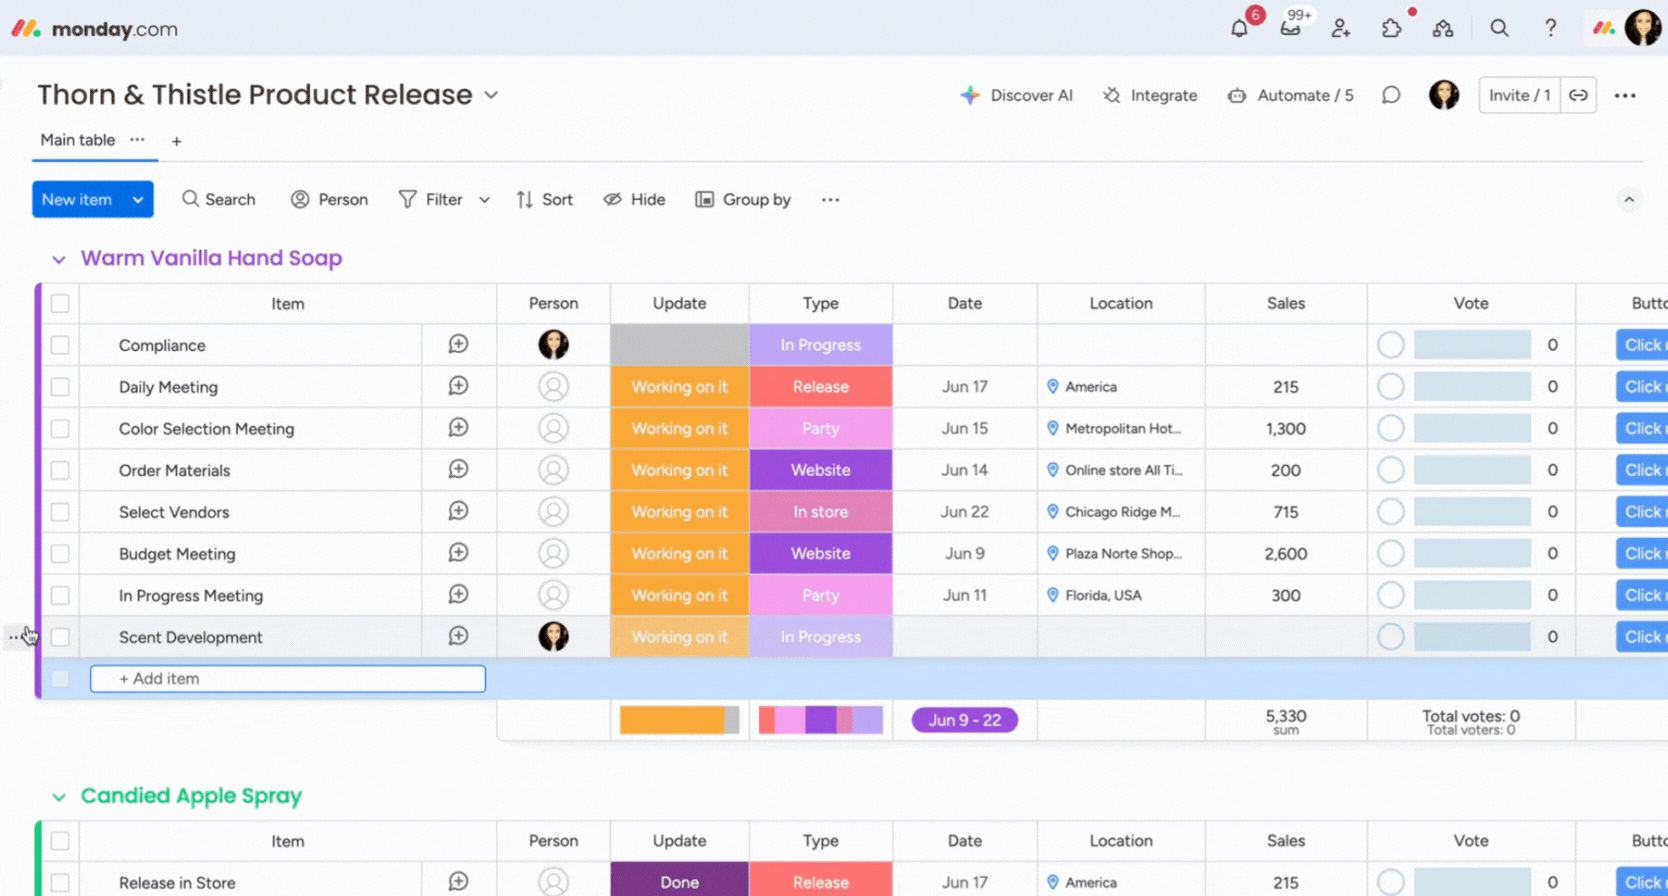Collapse the board header chevron
This screenshot has width=1668, height=896.
pos(1629,200)
